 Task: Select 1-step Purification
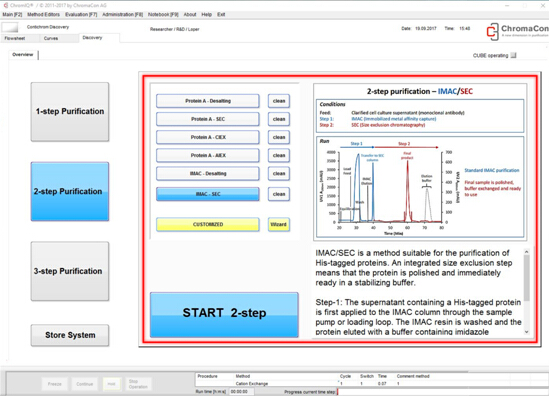point(70,112)
